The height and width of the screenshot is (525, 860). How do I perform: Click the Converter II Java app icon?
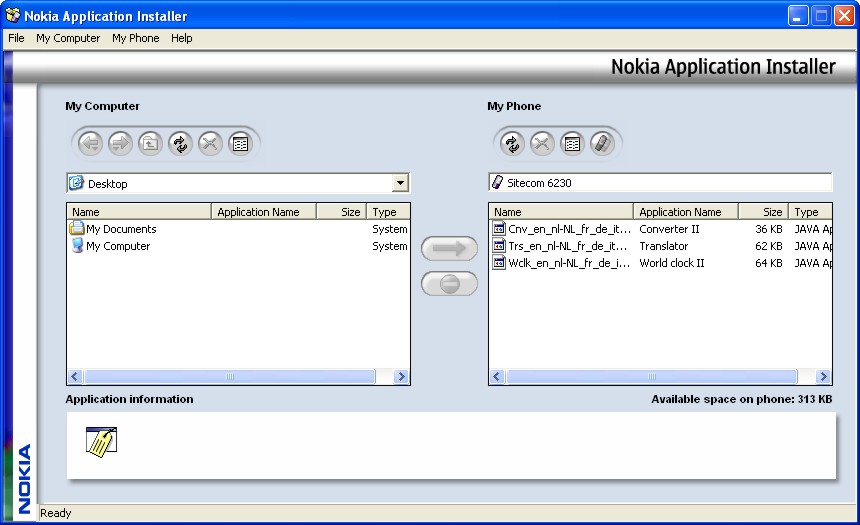click(x=499, y=229)
